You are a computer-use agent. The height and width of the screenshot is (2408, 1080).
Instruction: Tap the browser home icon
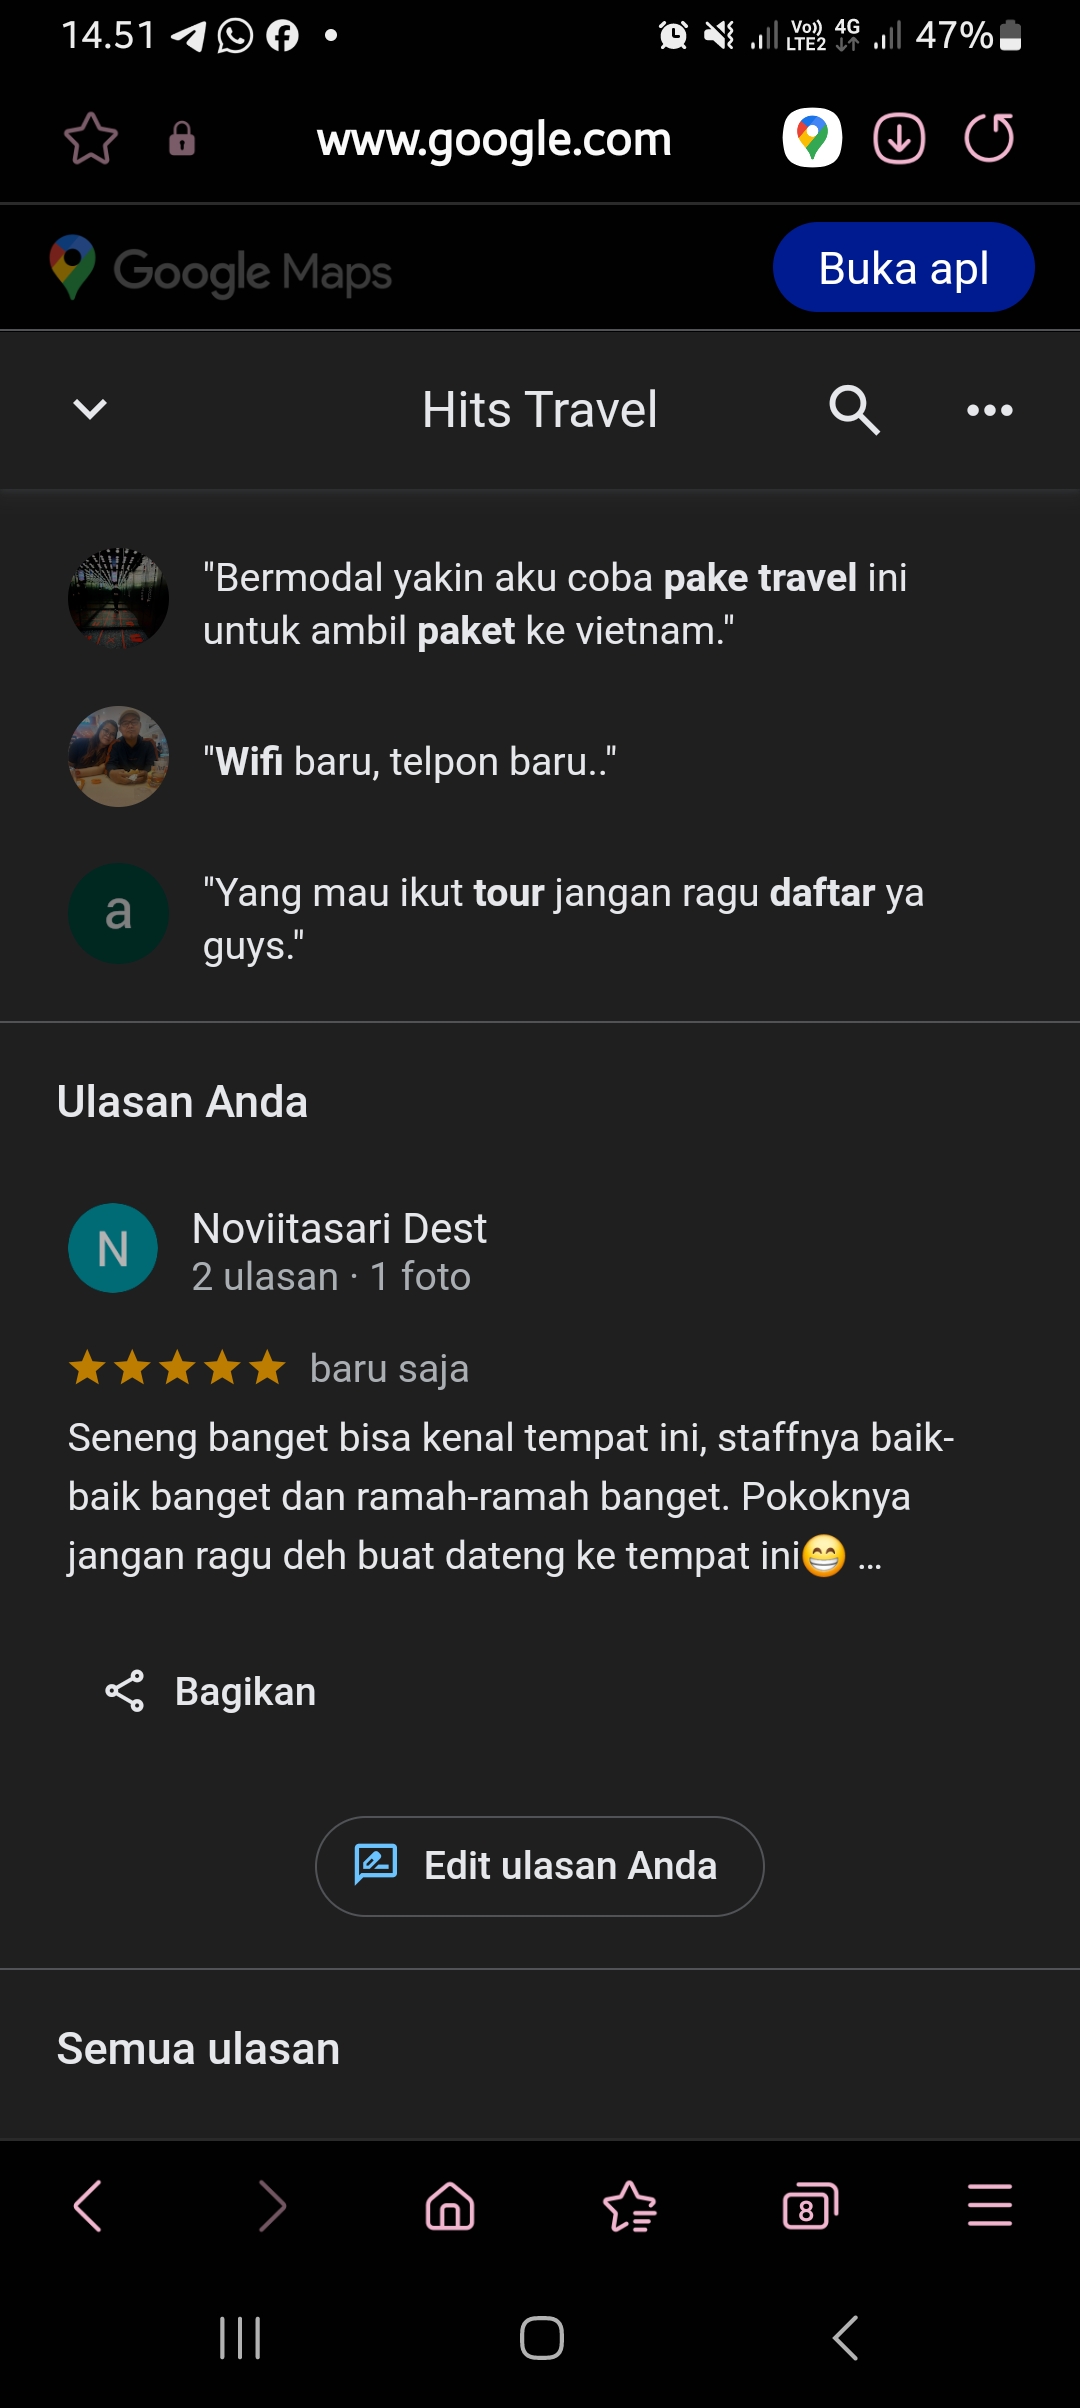click(450, 2205)
